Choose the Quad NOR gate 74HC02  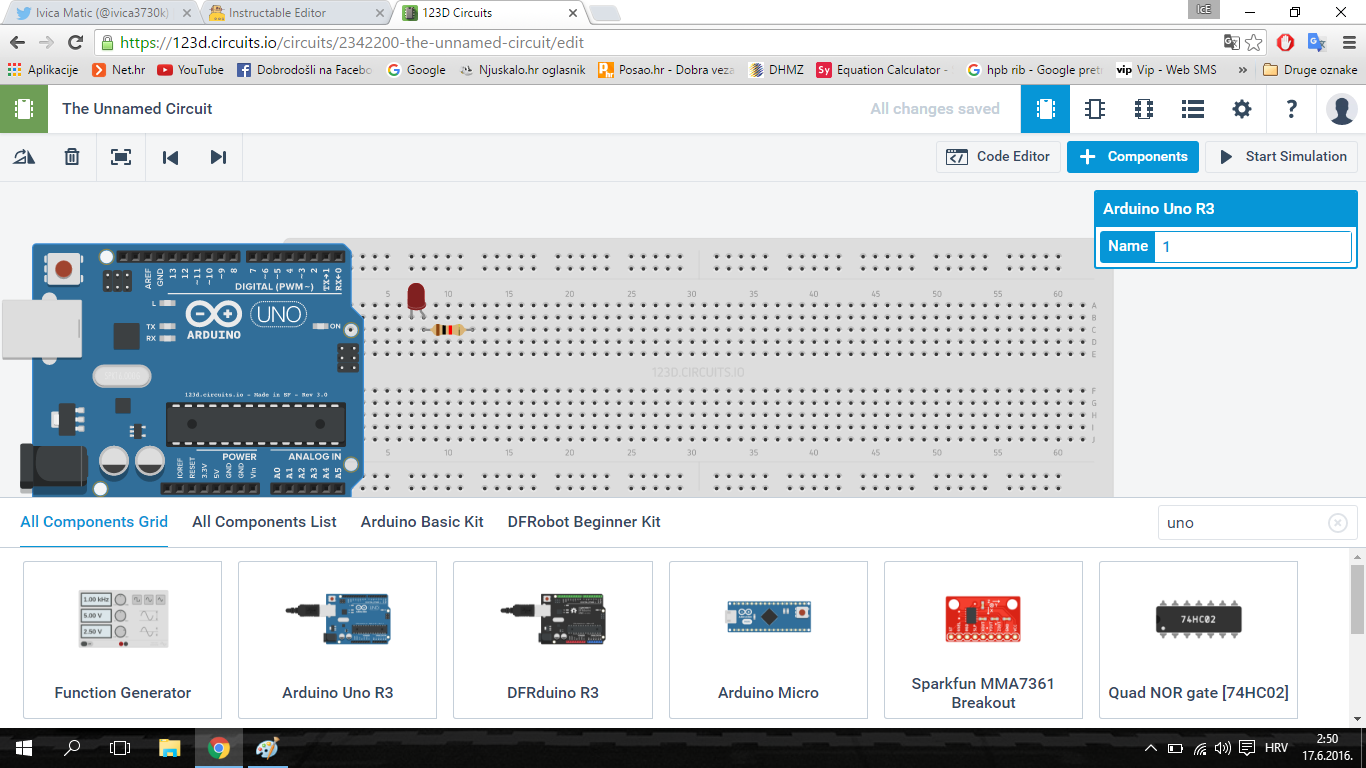coord(1198,640)
